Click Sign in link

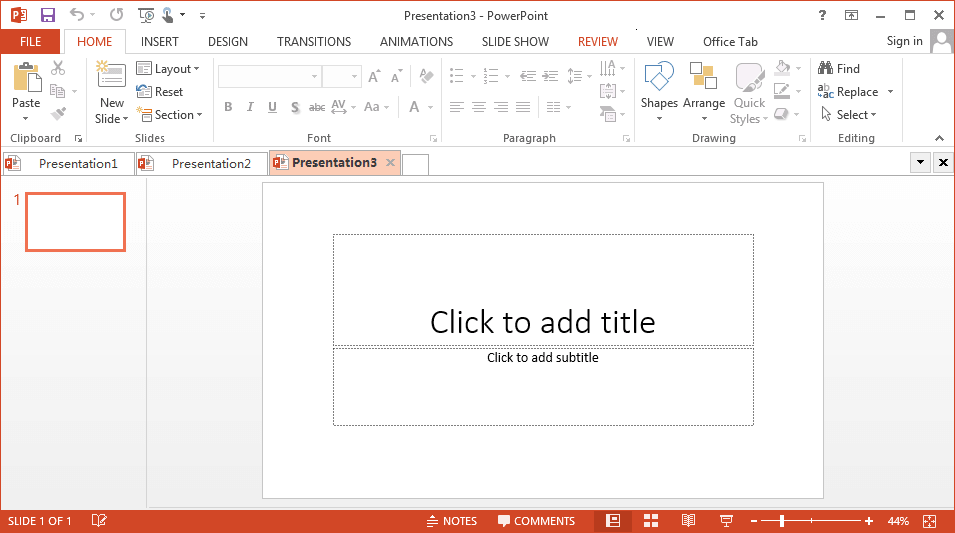coord(904,41)
